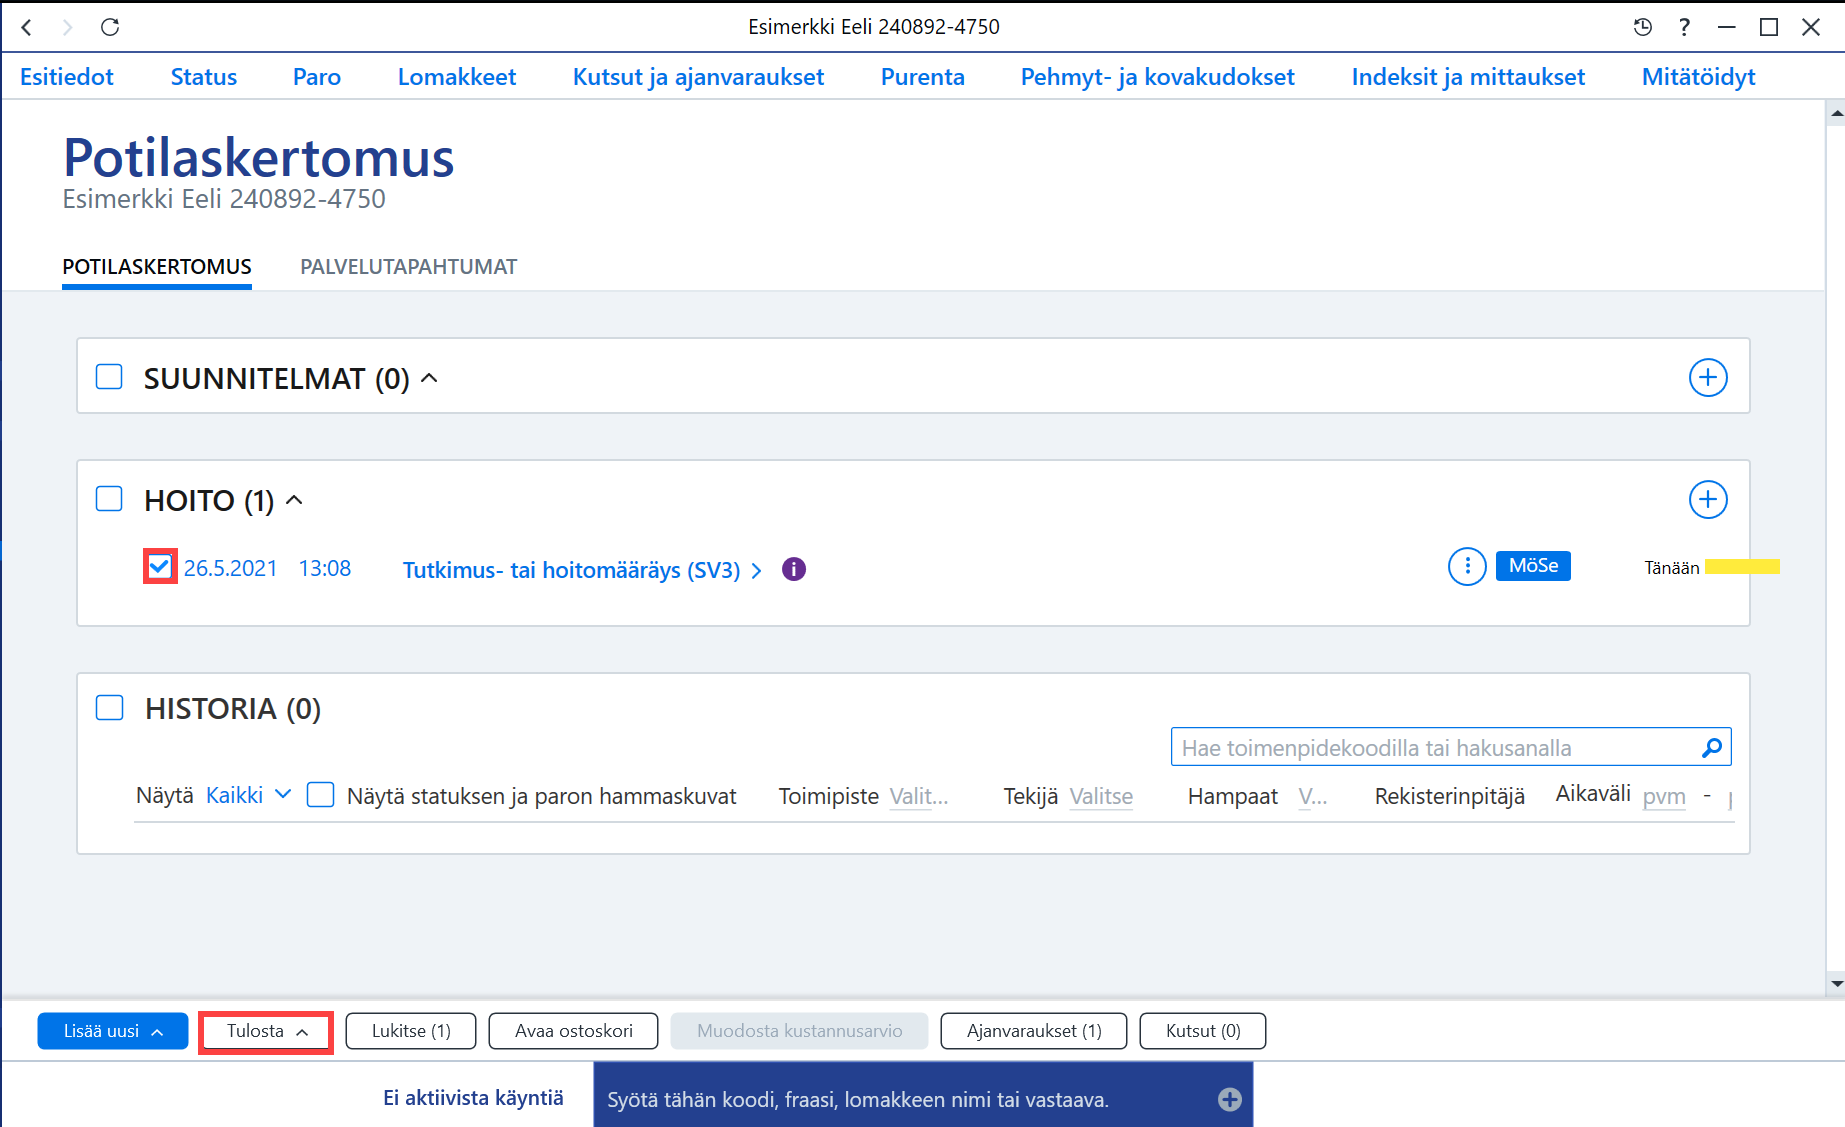
Task: Click the back navigation arrow
Action: click(x=27, y=27)
